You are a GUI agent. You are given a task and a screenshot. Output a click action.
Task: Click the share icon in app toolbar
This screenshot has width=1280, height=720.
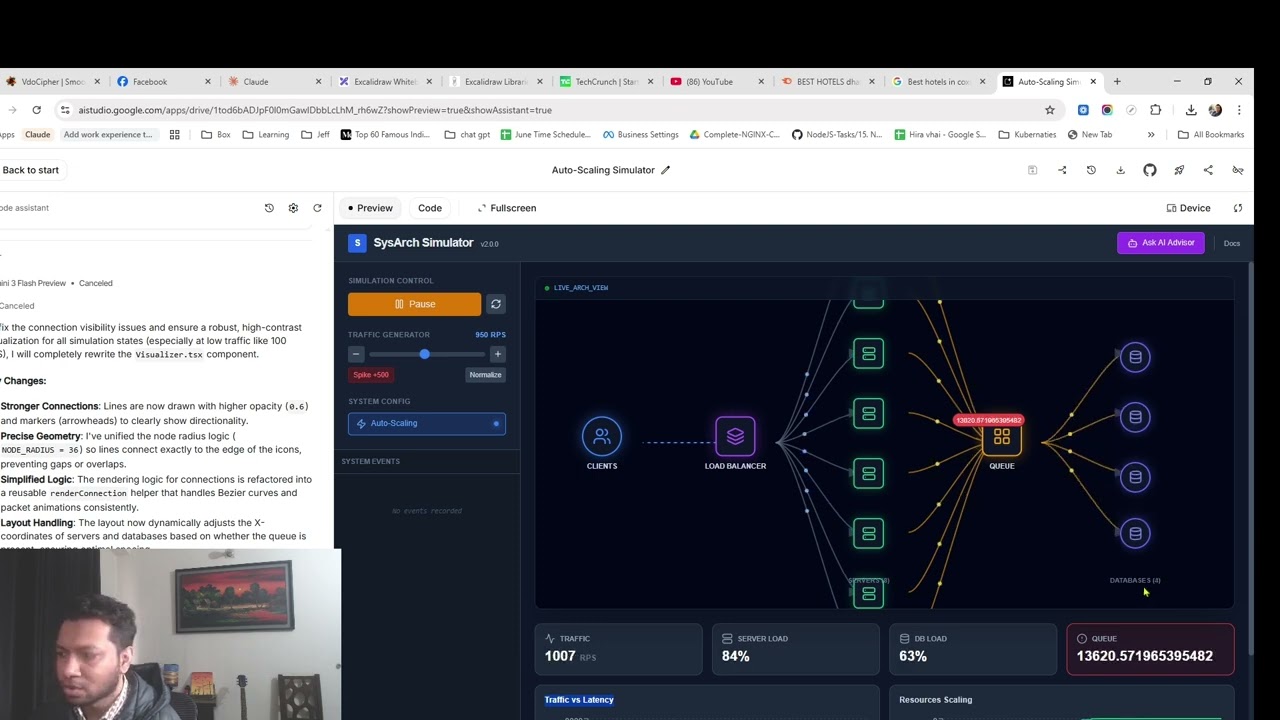click(1208, 170)
